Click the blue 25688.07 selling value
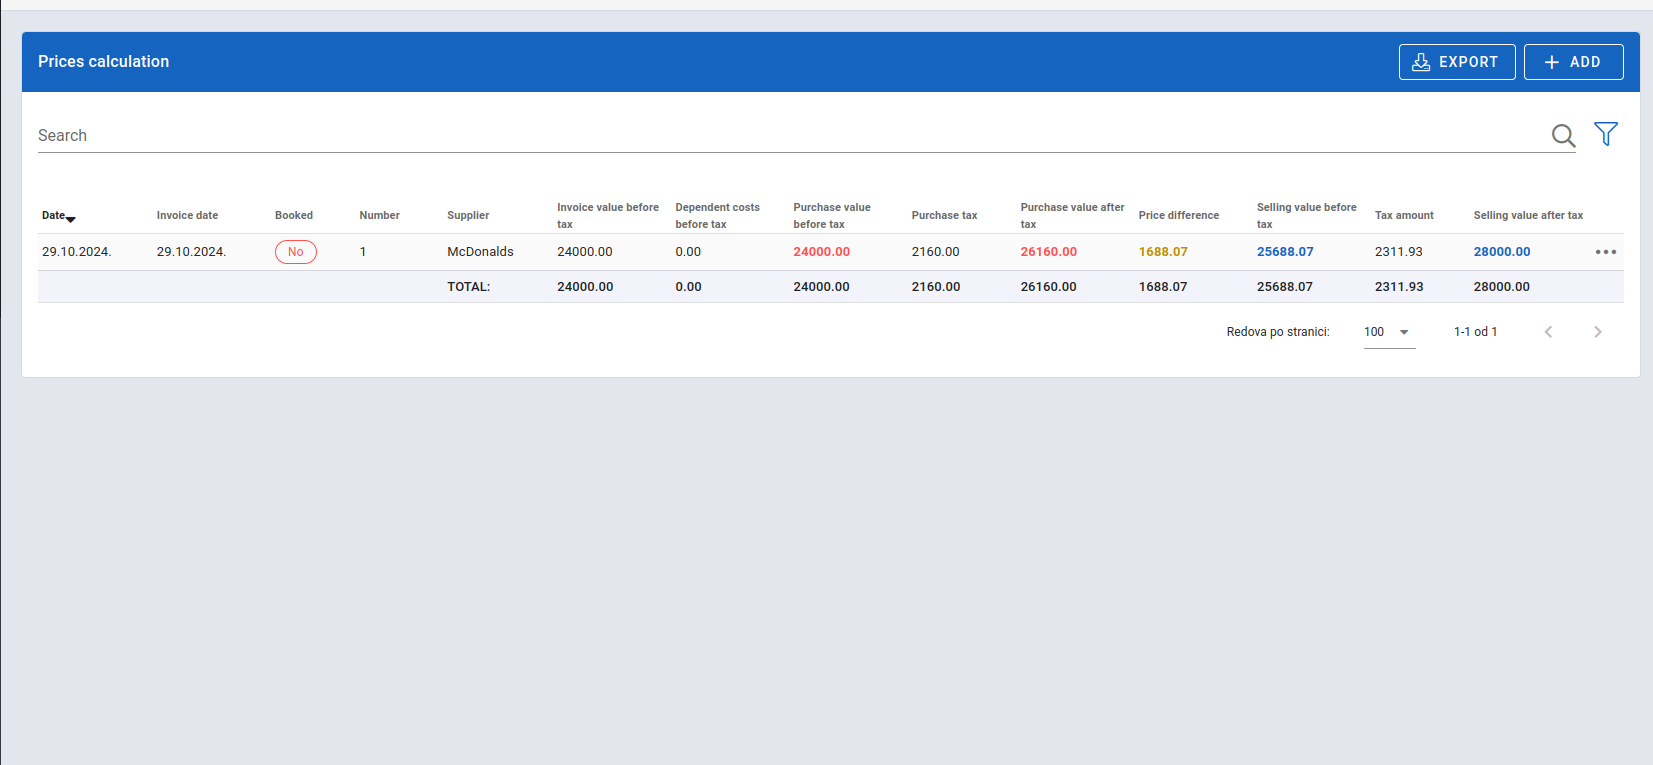Image resolution: width=1653 pixels, height=765 pixels. 1285,252
